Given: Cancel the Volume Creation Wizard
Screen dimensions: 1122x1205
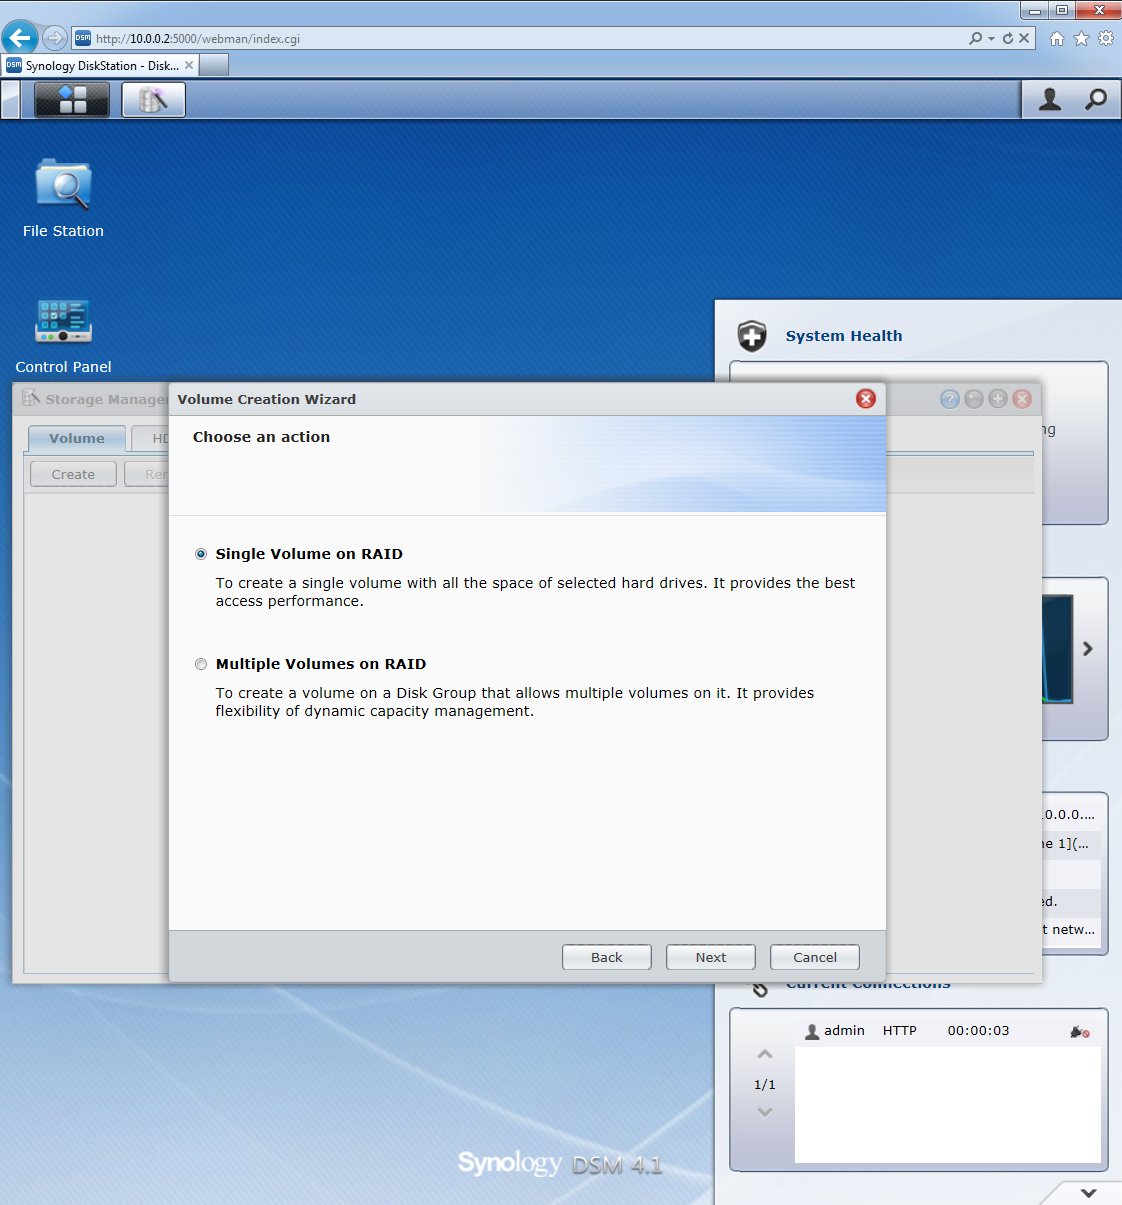Looking at the screenshot, I should (x=814, y=957).
